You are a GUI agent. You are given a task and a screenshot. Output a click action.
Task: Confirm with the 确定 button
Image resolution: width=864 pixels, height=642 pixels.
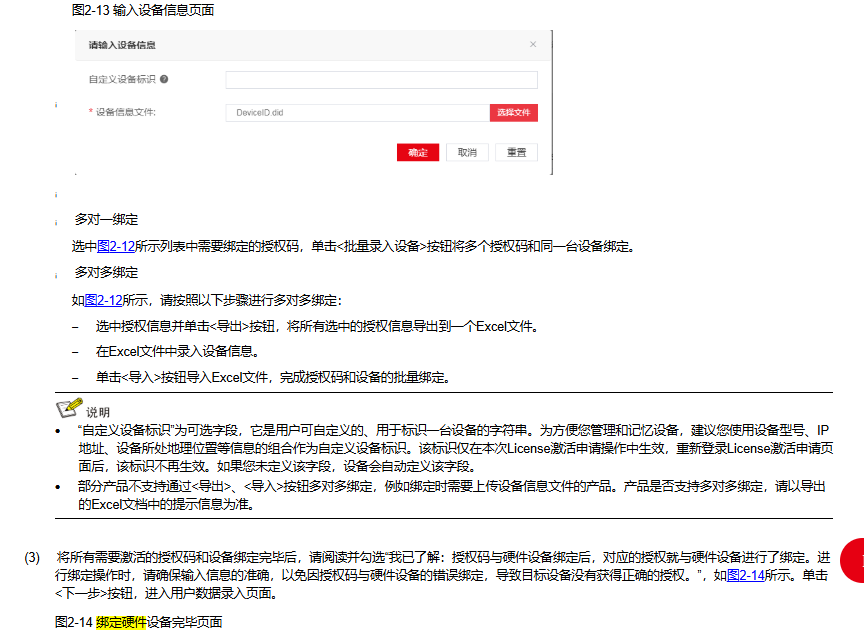coord(418,153)
